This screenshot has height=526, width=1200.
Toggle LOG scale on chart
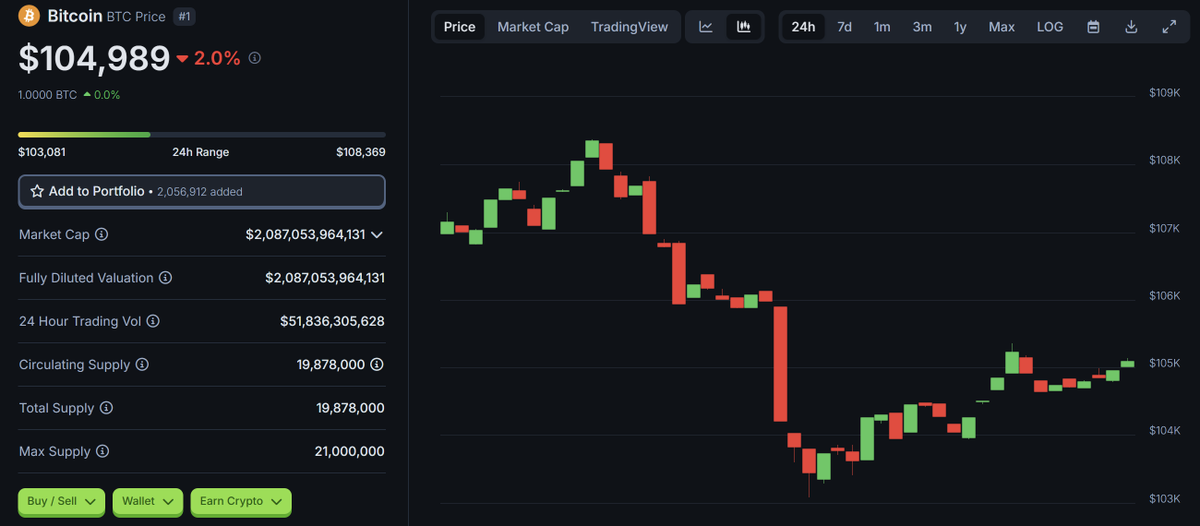coord(1050,27)
